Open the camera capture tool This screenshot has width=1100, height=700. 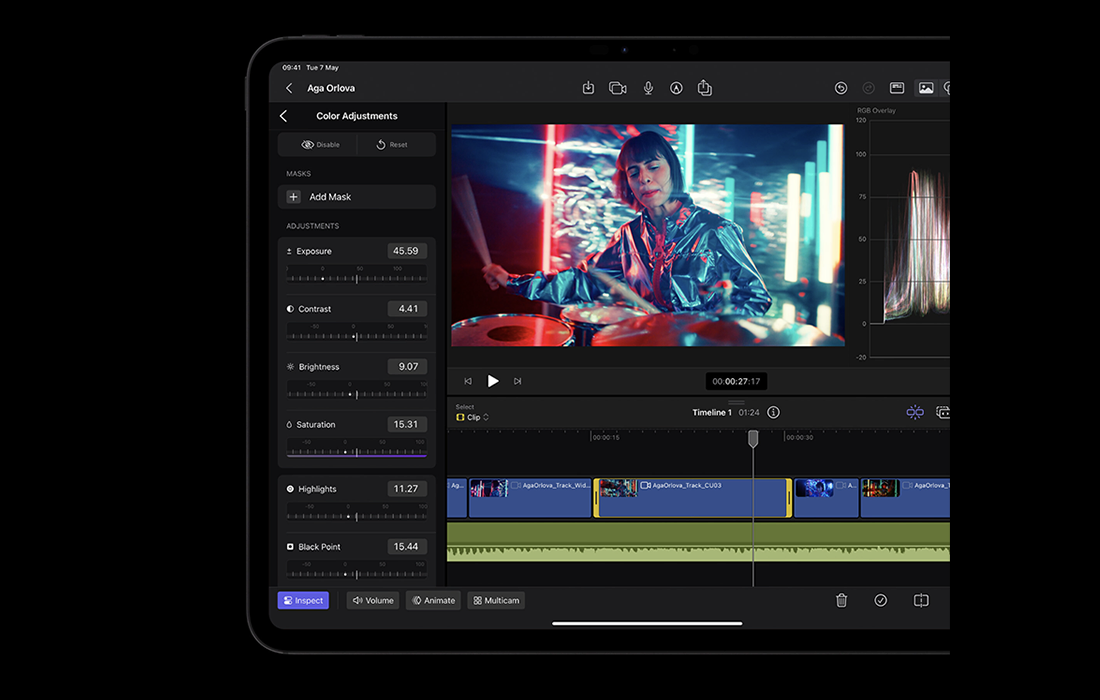pyautogui.click(x=618, y=88)
